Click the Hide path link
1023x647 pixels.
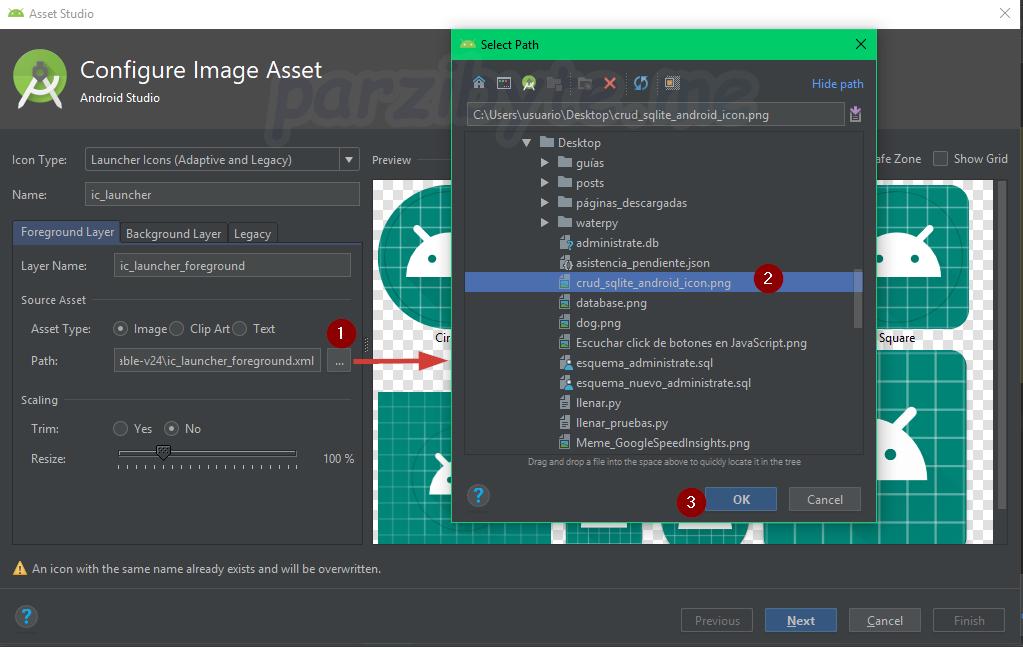(837, 84)
